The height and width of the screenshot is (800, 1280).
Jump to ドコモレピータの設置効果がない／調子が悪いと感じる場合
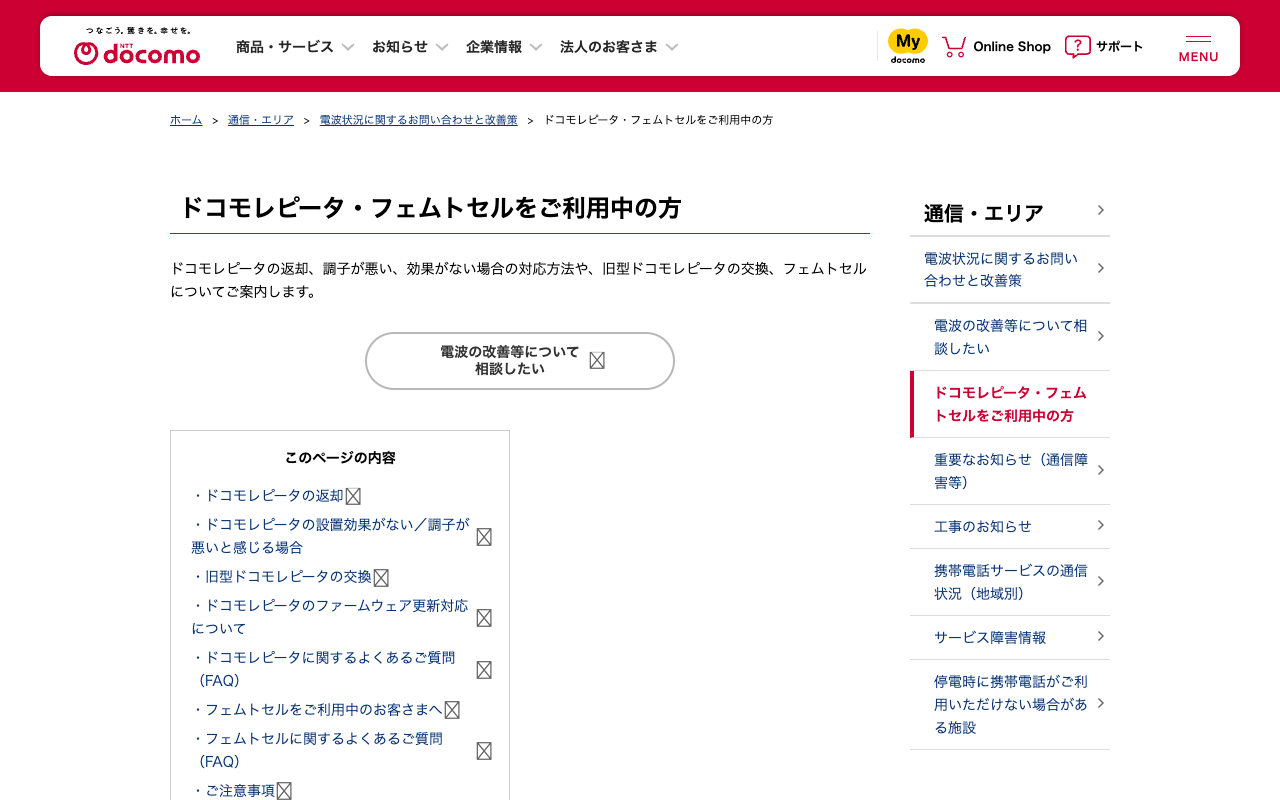click(x=331, y=536)
